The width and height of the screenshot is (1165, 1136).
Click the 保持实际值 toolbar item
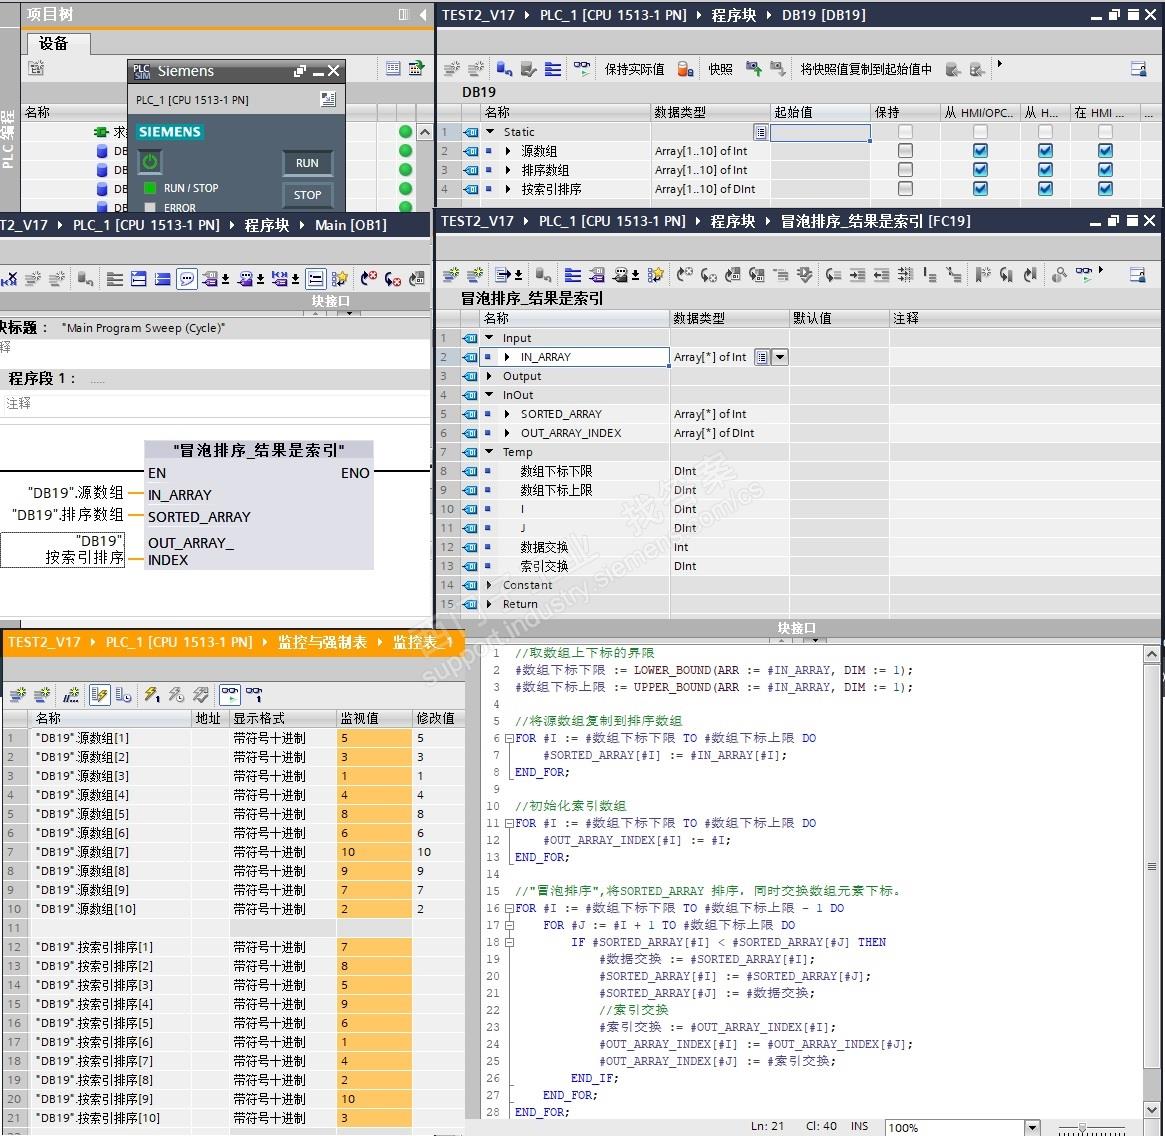(634, 69)
